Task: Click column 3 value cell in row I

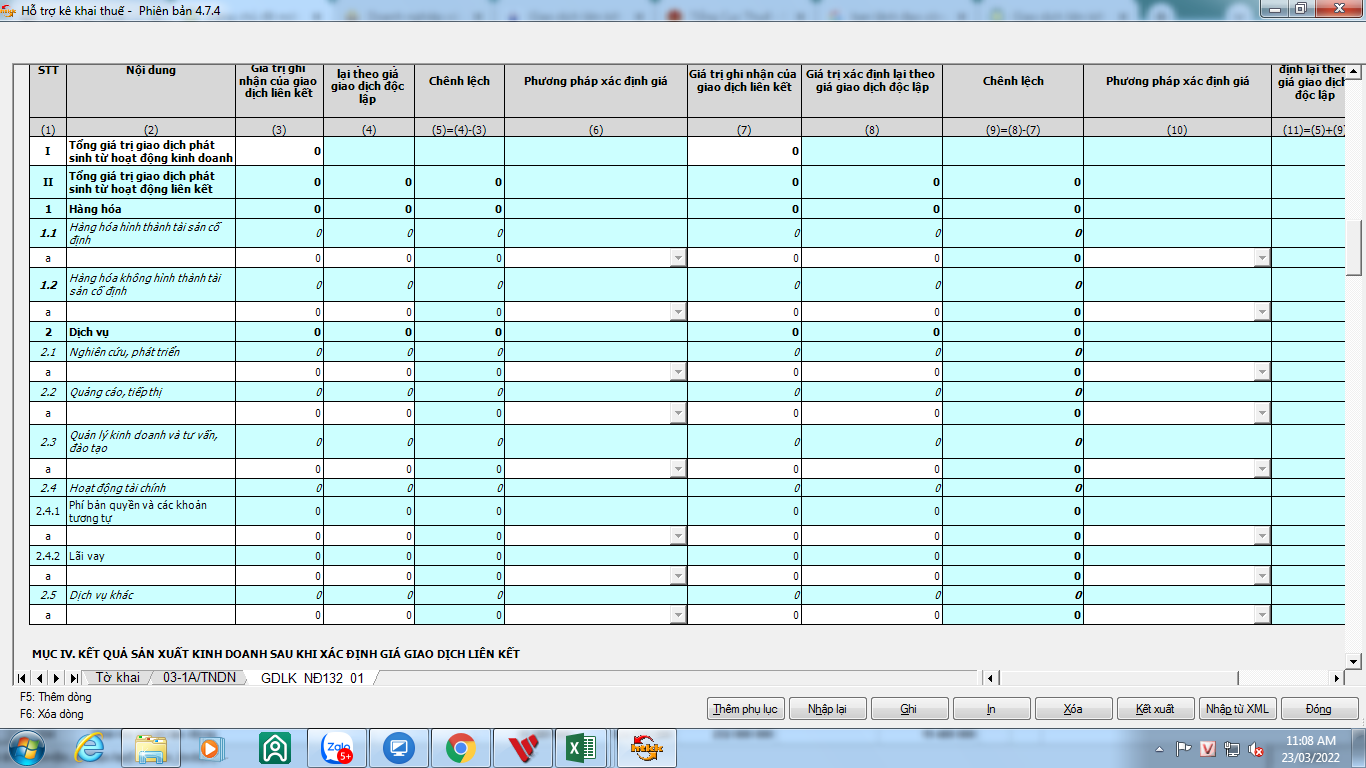Action: 279,151
